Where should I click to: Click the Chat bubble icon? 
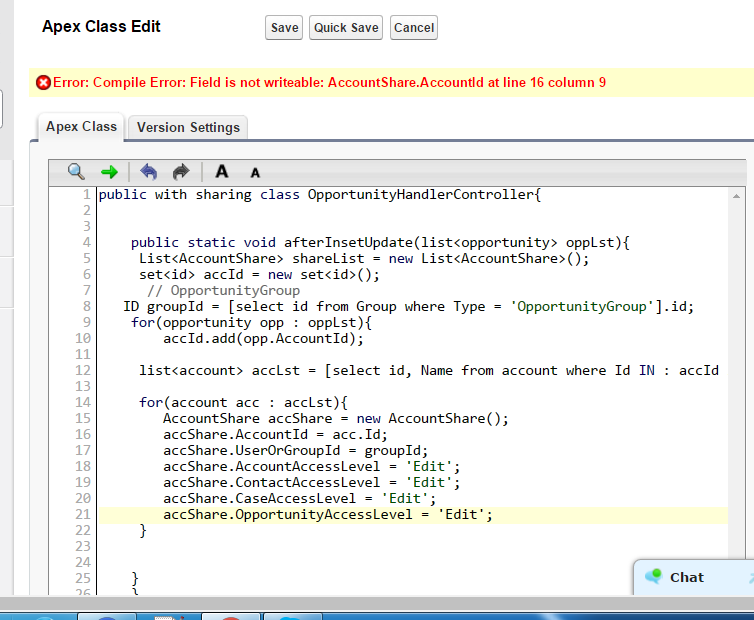pyautogui.click(x=654, y=577)
